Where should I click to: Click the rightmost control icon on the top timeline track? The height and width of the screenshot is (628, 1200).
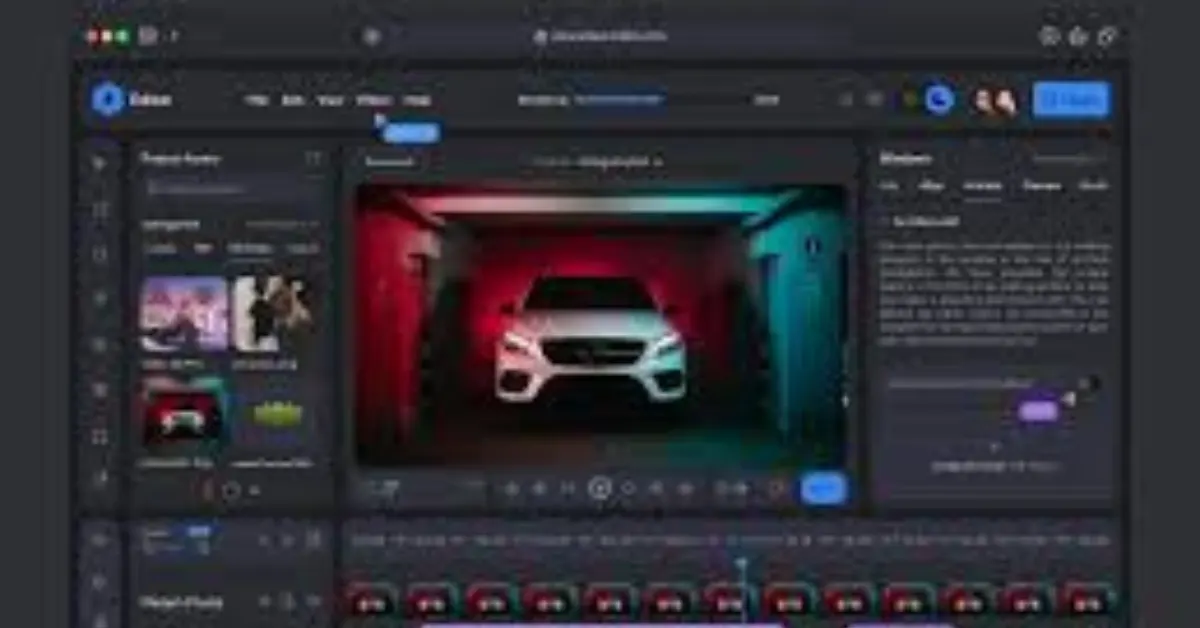pos(314,540)
